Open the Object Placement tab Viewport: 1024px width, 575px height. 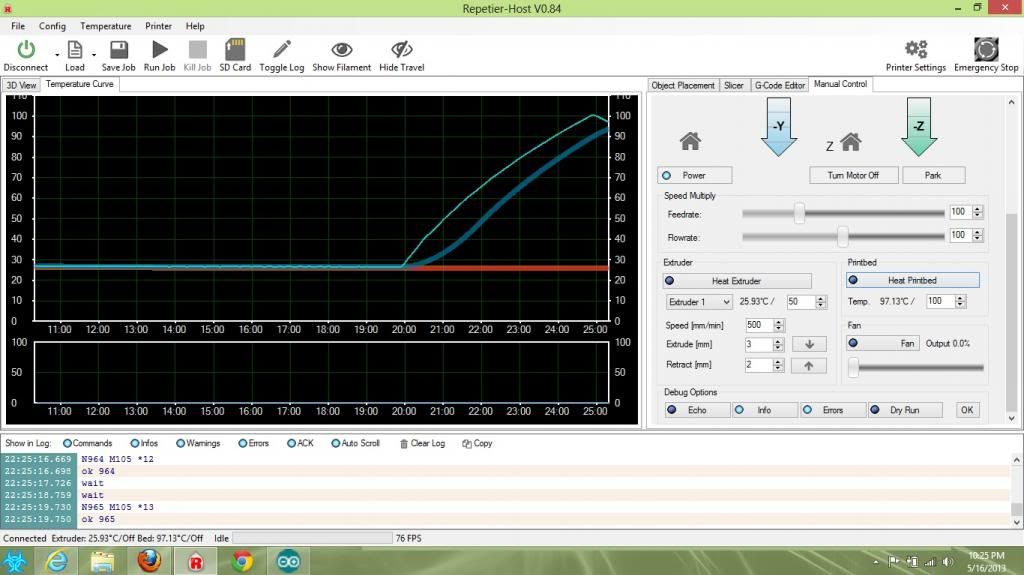683,85
